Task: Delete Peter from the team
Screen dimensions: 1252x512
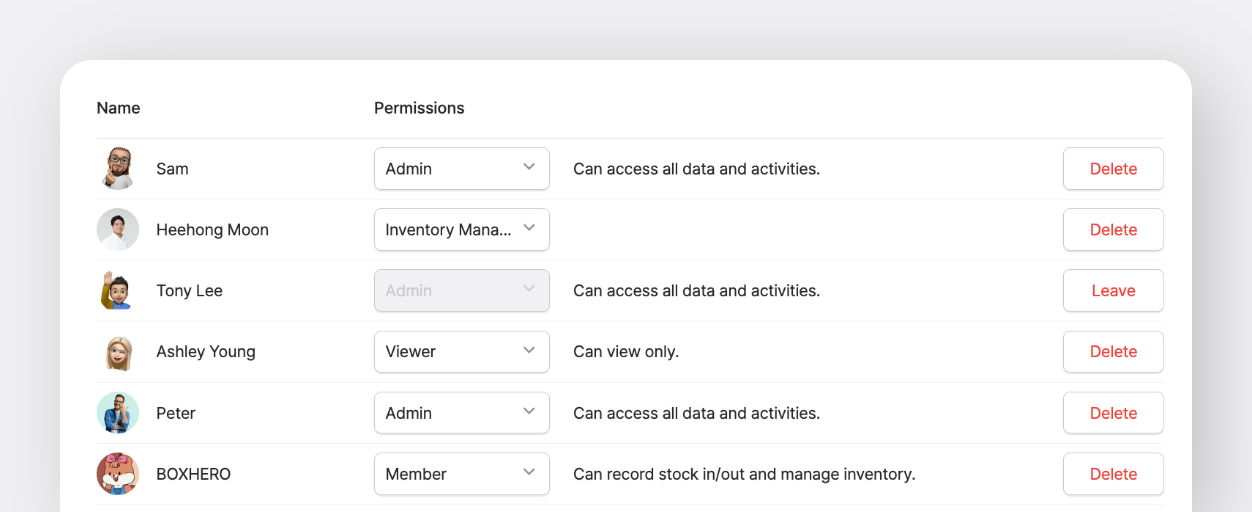Action: point(1113,413)
